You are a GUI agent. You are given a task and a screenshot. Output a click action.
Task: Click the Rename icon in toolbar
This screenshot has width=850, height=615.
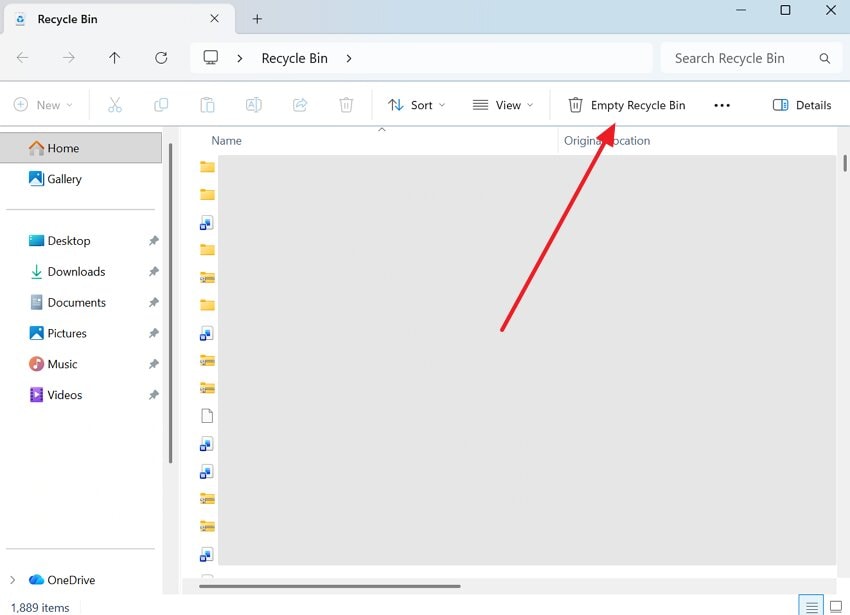pos(254,105)
